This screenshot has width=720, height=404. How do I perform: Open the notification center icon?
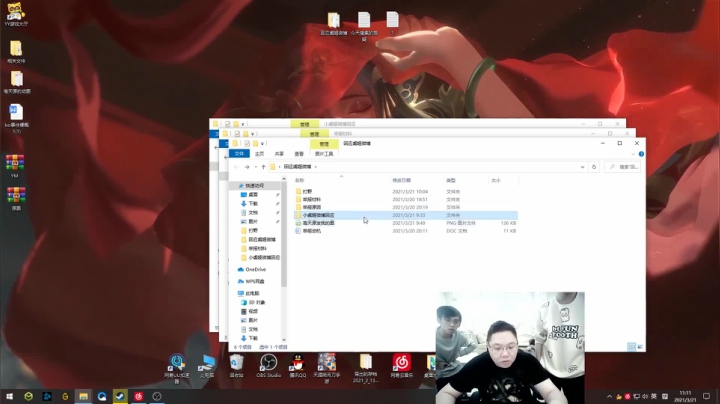pyautogui.click(x=706, y=396)
